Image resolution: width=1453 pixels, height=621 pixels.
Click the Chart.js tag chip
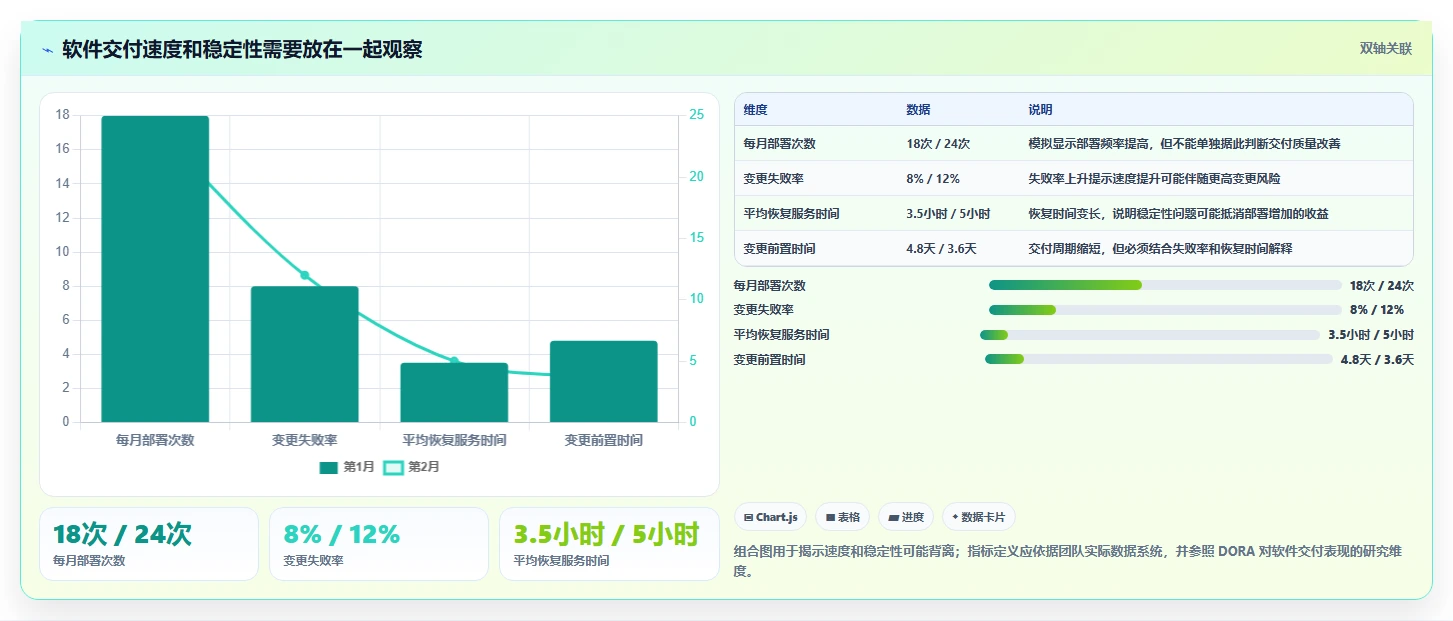(x=771, y=517)
